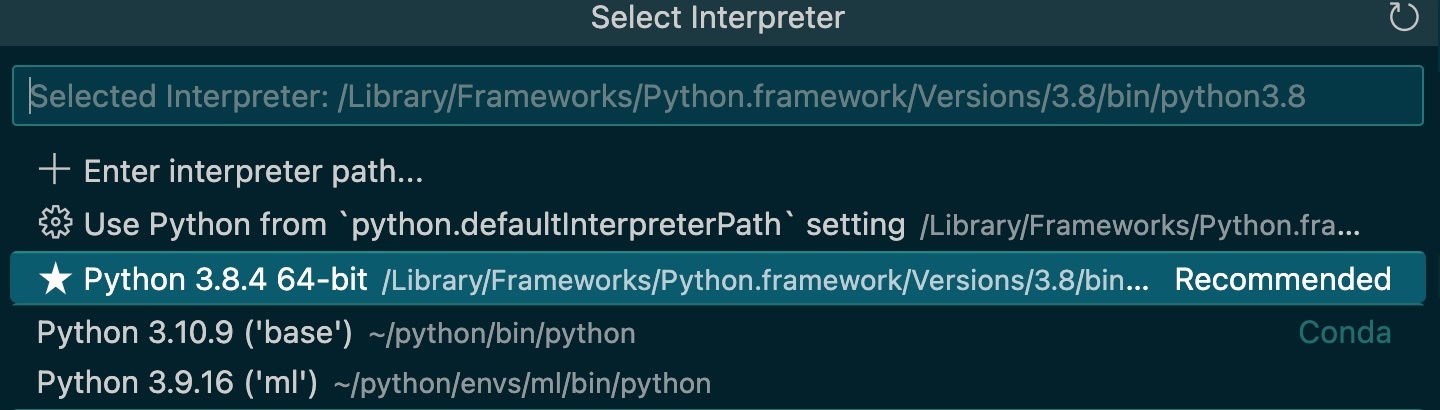Focus the Selected Interpreter search field

tap(717, 96)
